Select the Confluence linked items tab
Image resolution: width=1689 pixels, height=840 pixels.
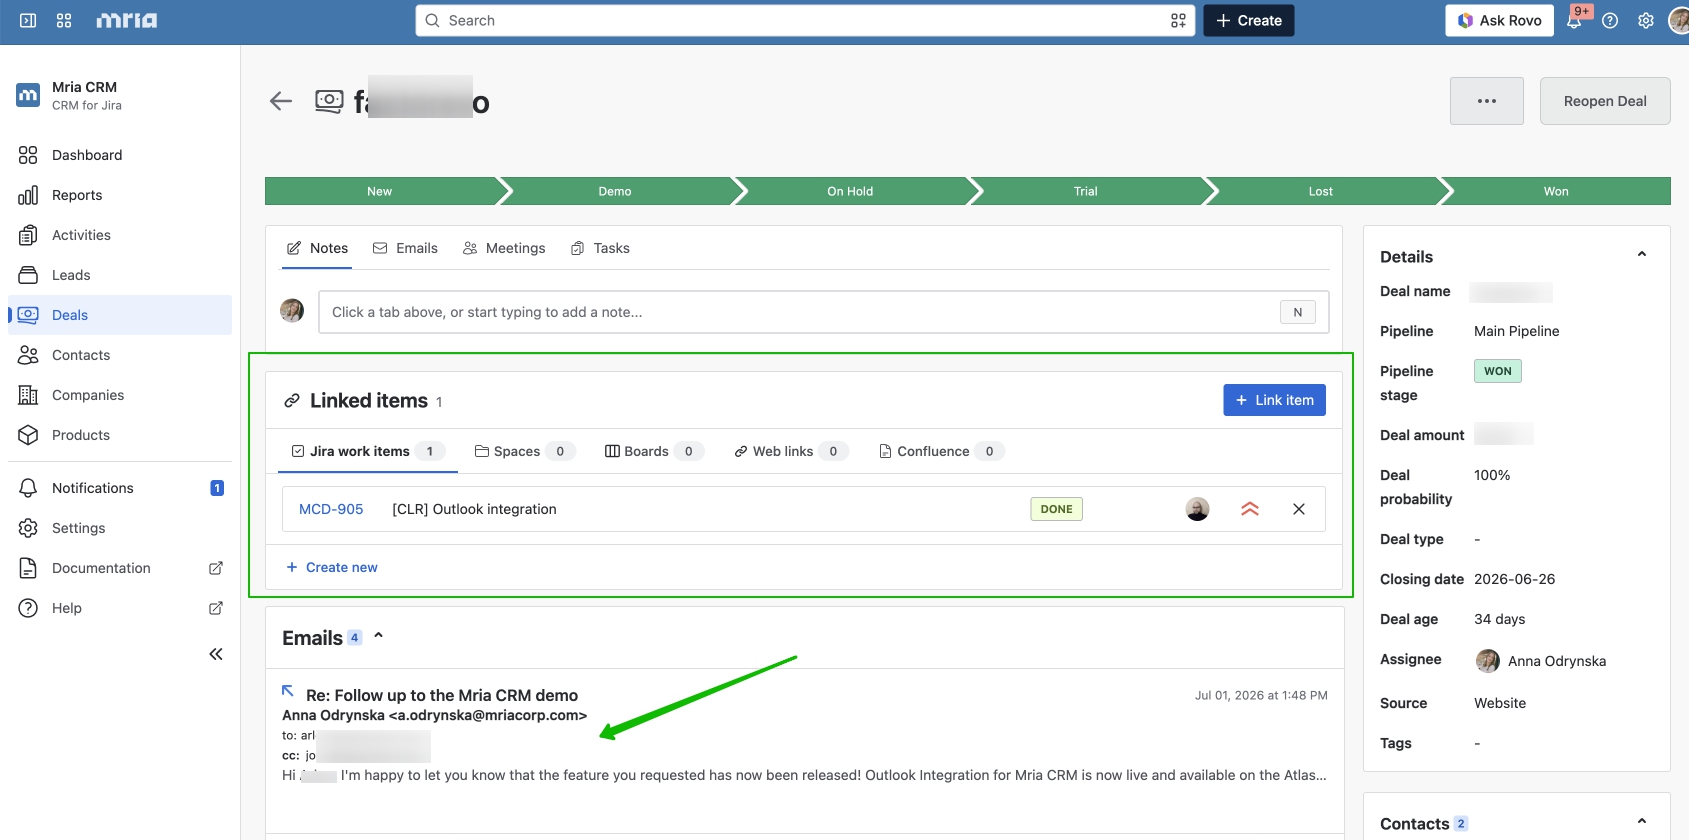[x=941, y=451]
